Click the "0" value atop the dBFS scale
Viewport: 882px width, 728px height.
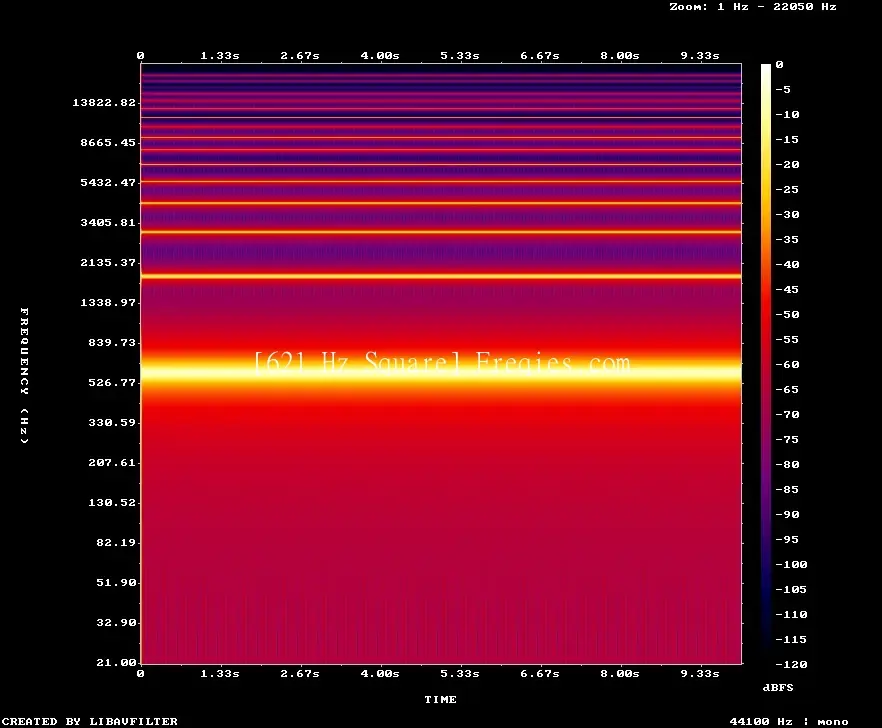(x=779, y=65)
